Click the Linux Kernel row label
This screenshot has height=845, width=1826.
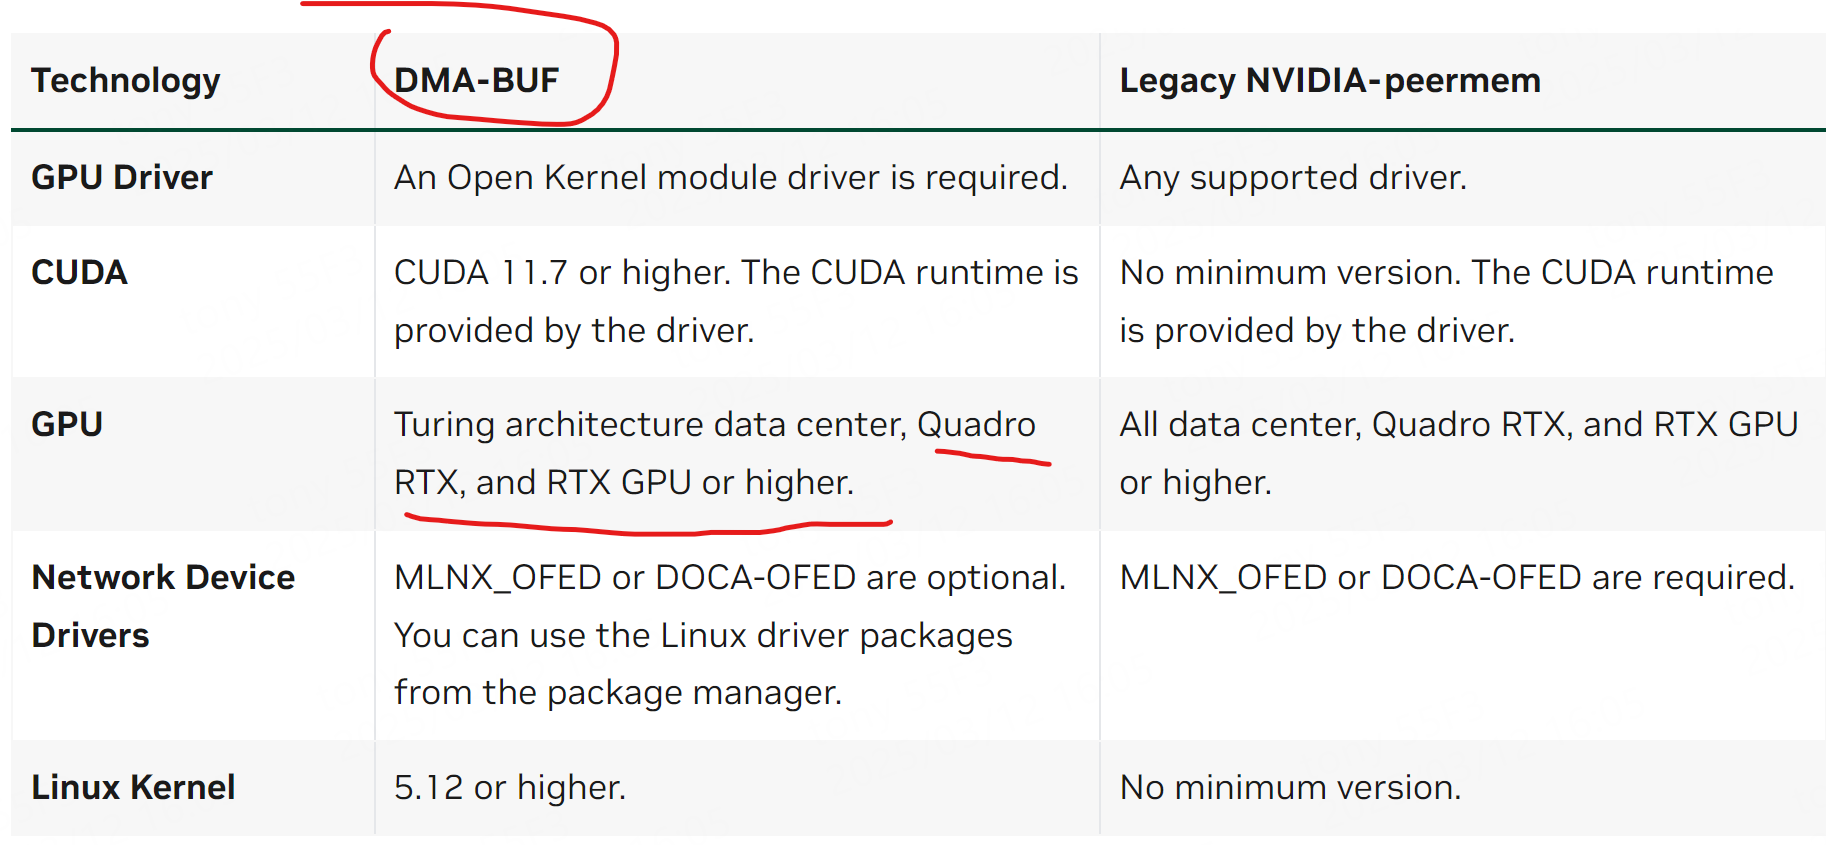pyautogui.click(x=134, y=787)
